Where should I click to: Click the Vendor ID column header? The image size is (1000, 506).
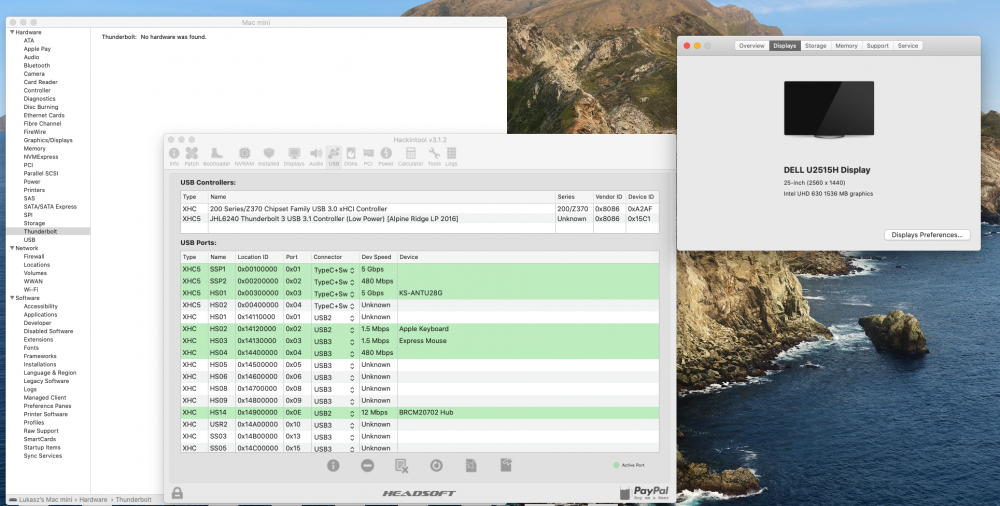609,197
